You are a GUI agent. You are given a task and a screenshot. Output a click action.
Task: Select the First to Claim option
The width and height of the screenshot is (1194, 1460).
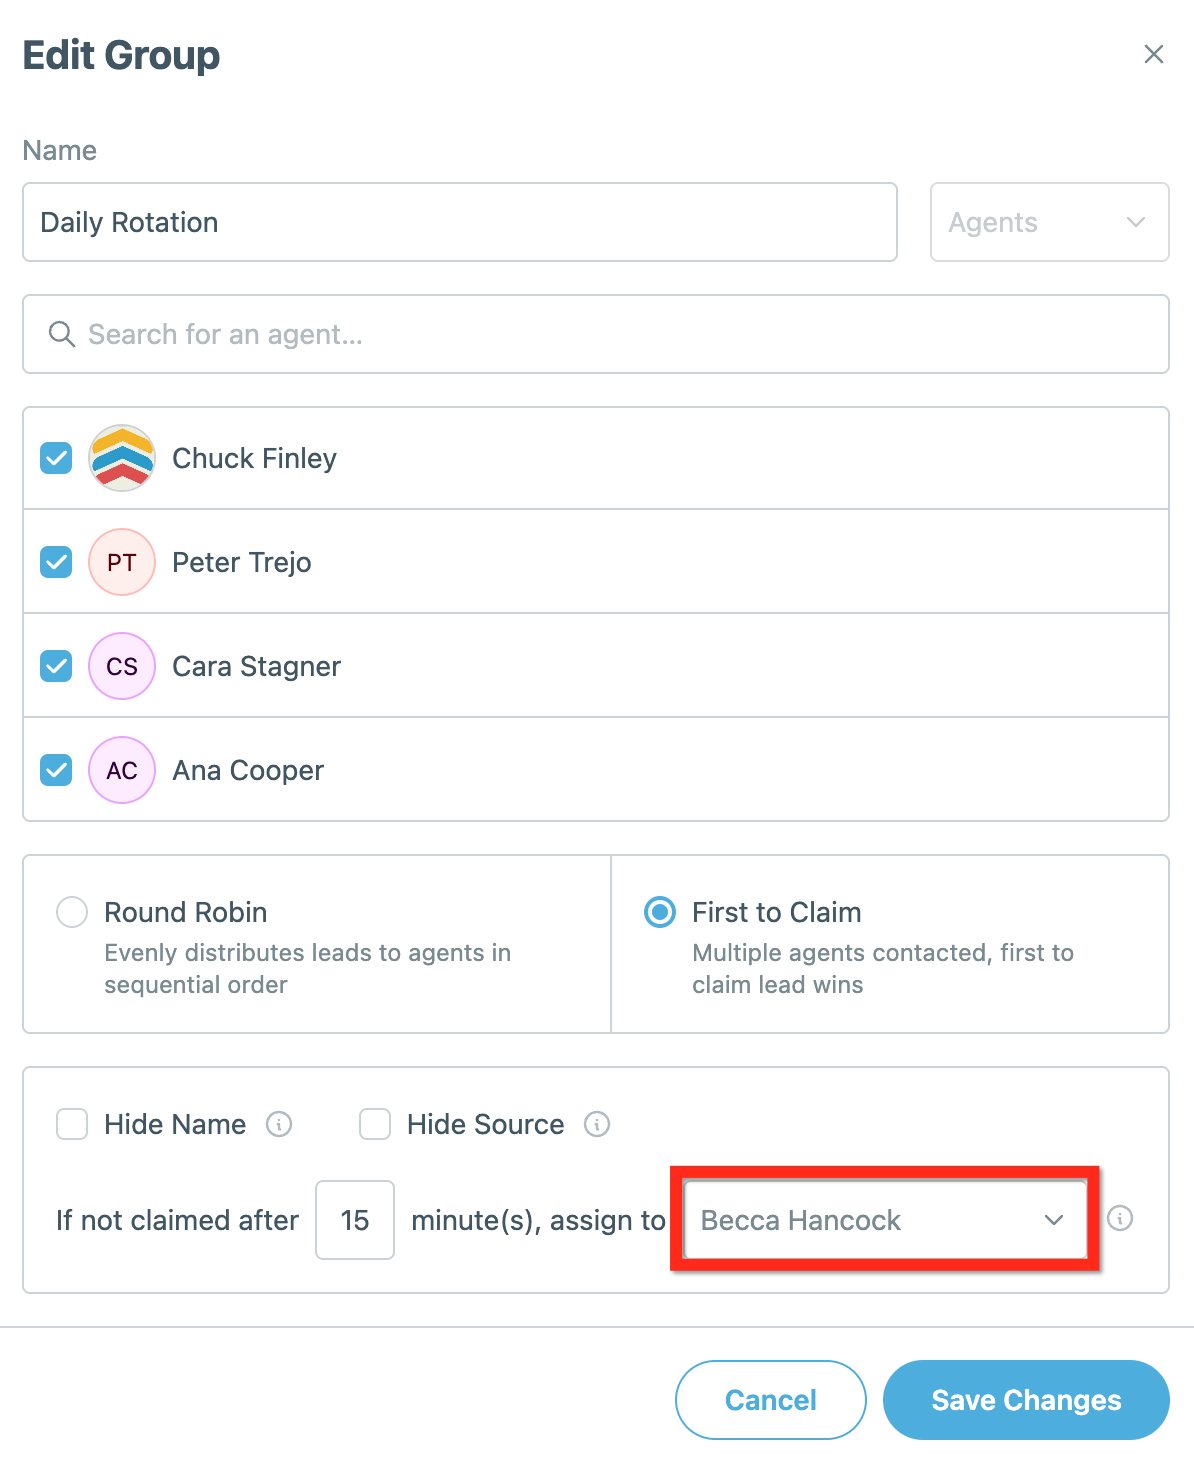point(660,912)
